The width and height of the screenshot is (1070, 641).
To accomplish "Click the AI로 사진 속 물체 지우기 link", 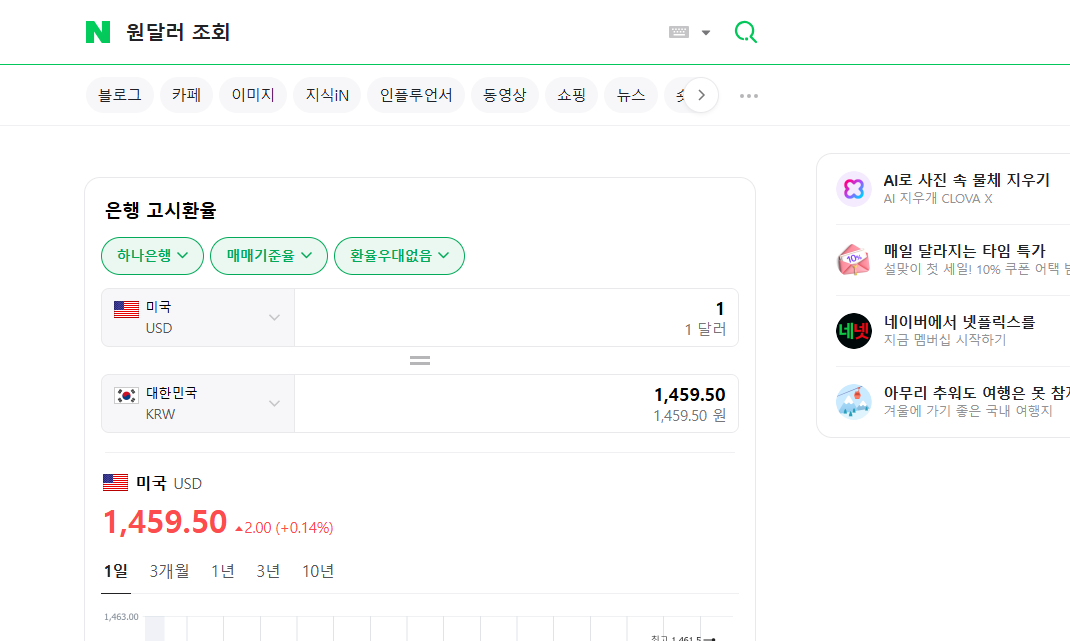I will tap(963, 180).
